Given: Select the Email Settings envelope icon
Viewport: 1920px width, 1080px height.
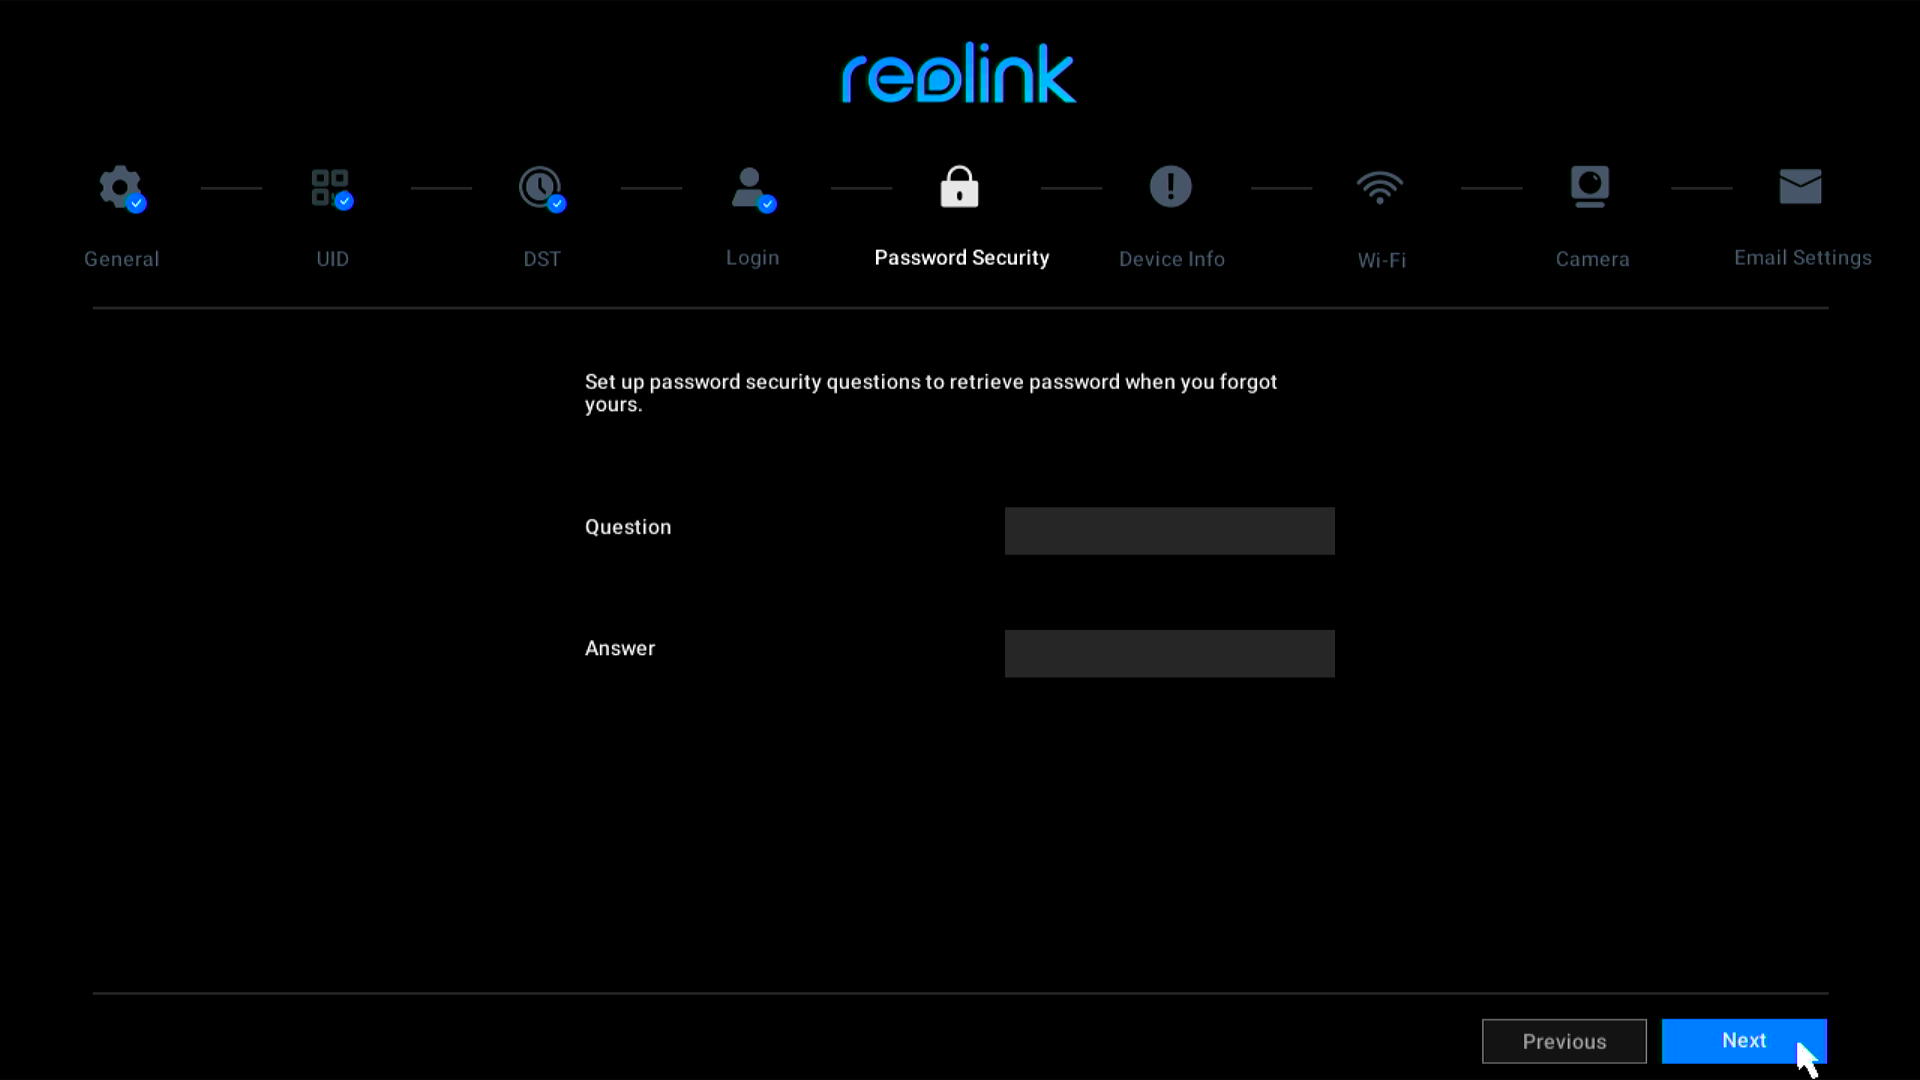Looking at the screenshot, I should pyautogui.click(x=1800, y=185).
